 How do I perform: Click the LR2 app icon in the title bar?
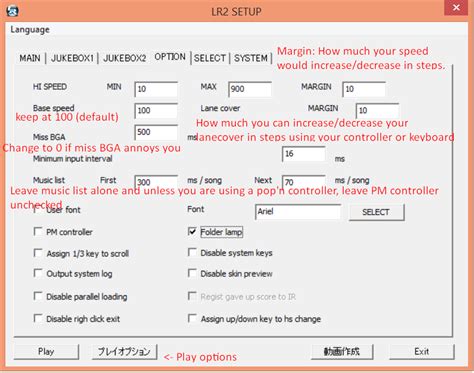tap(13, 11)
